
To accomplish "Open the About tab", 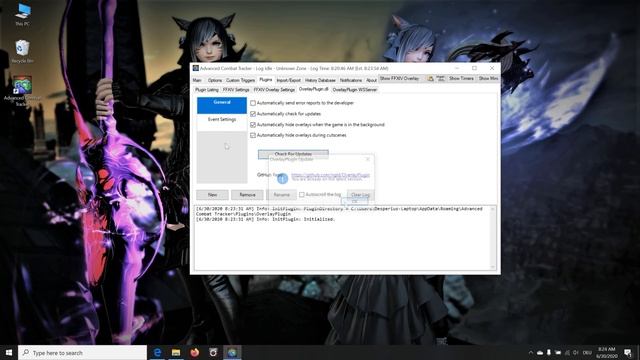I will click(371, 80).
